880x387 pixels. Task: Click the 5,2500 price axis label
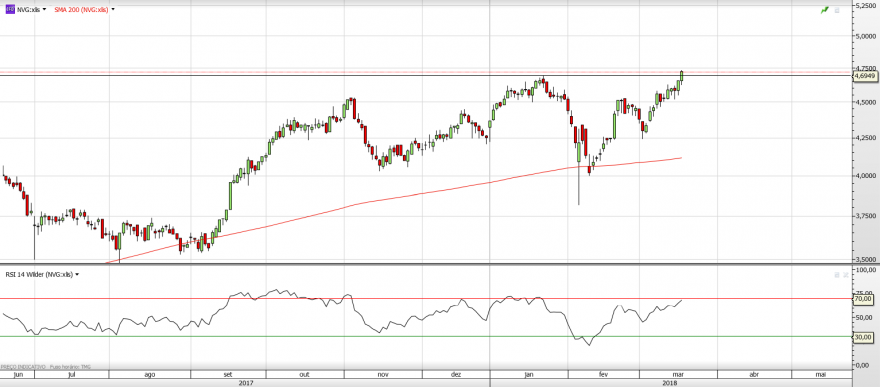(x=865, y=5)
